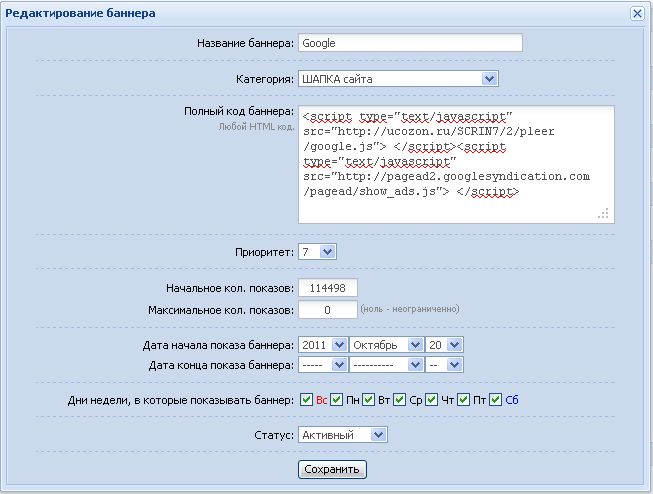Open the Статус dropdown showing Активный
The height and width of the screenshot is (494, 653).
click(343, 435)
